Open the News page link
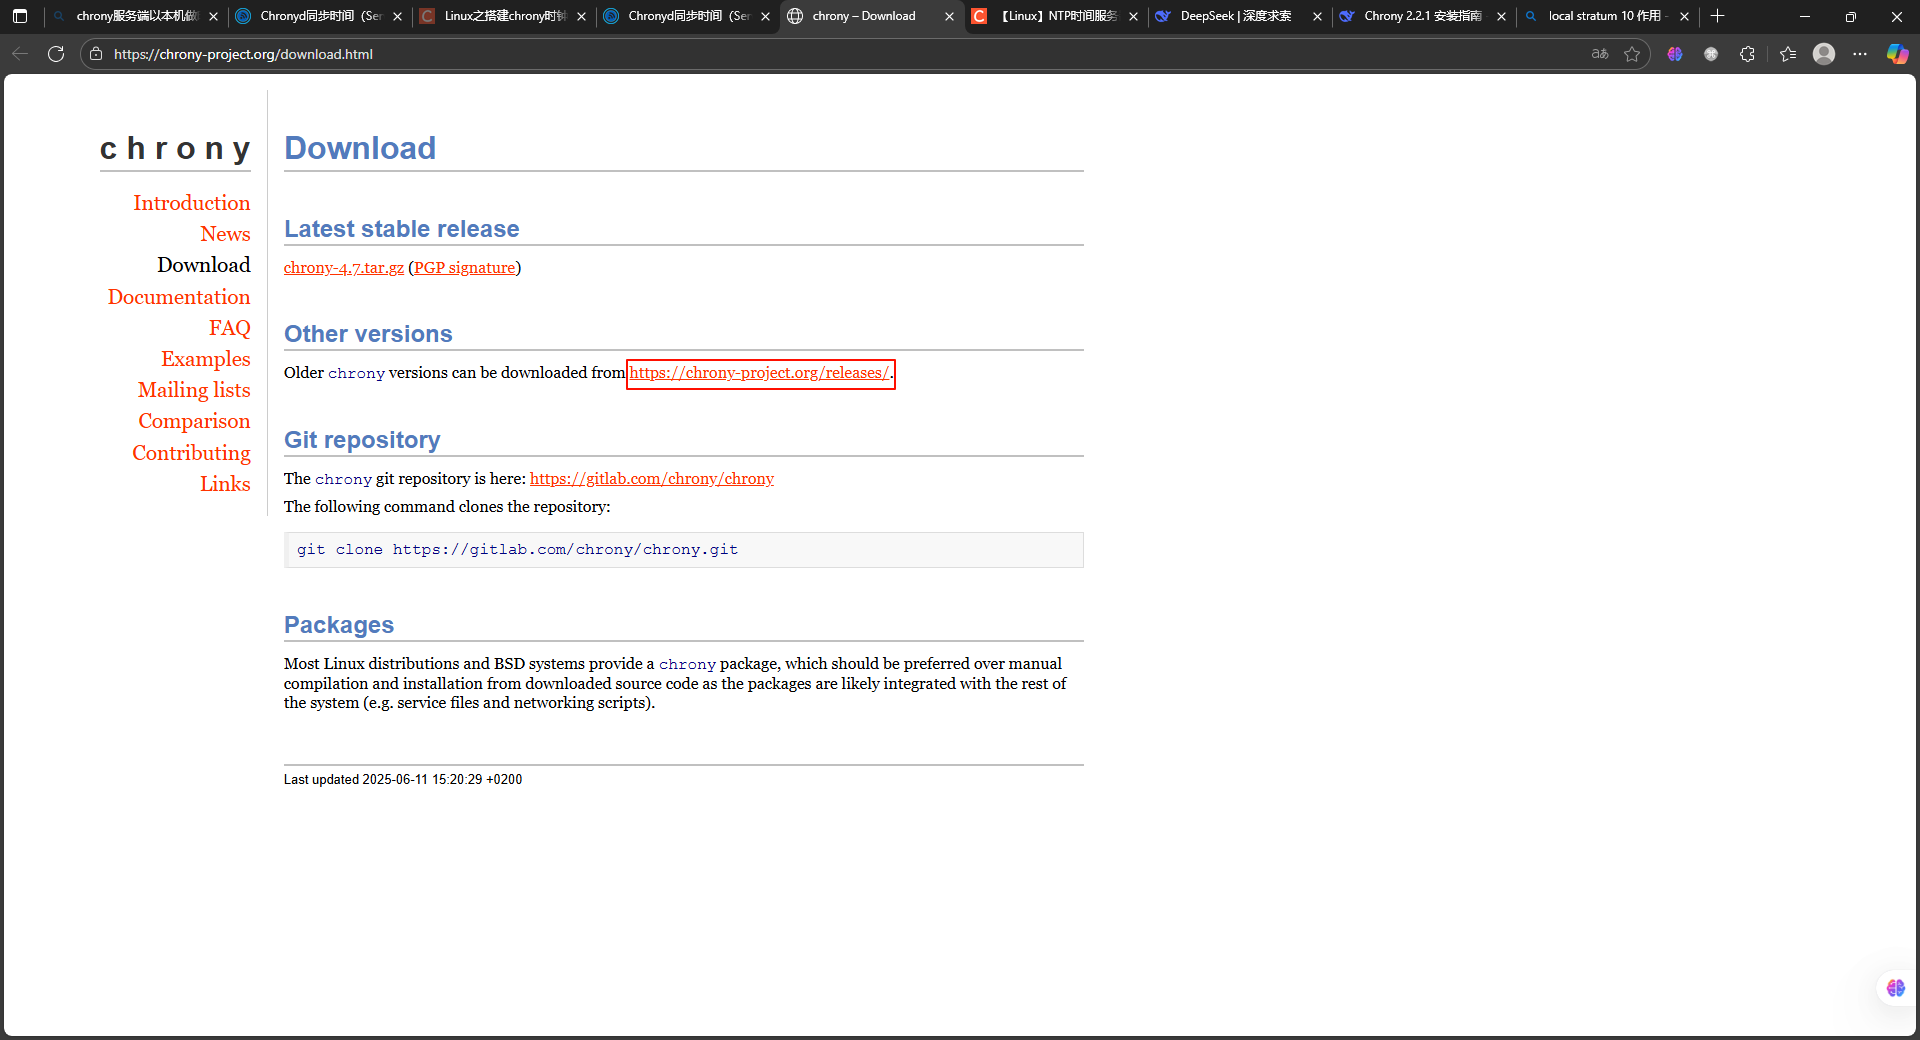 [x=225, y=234]
